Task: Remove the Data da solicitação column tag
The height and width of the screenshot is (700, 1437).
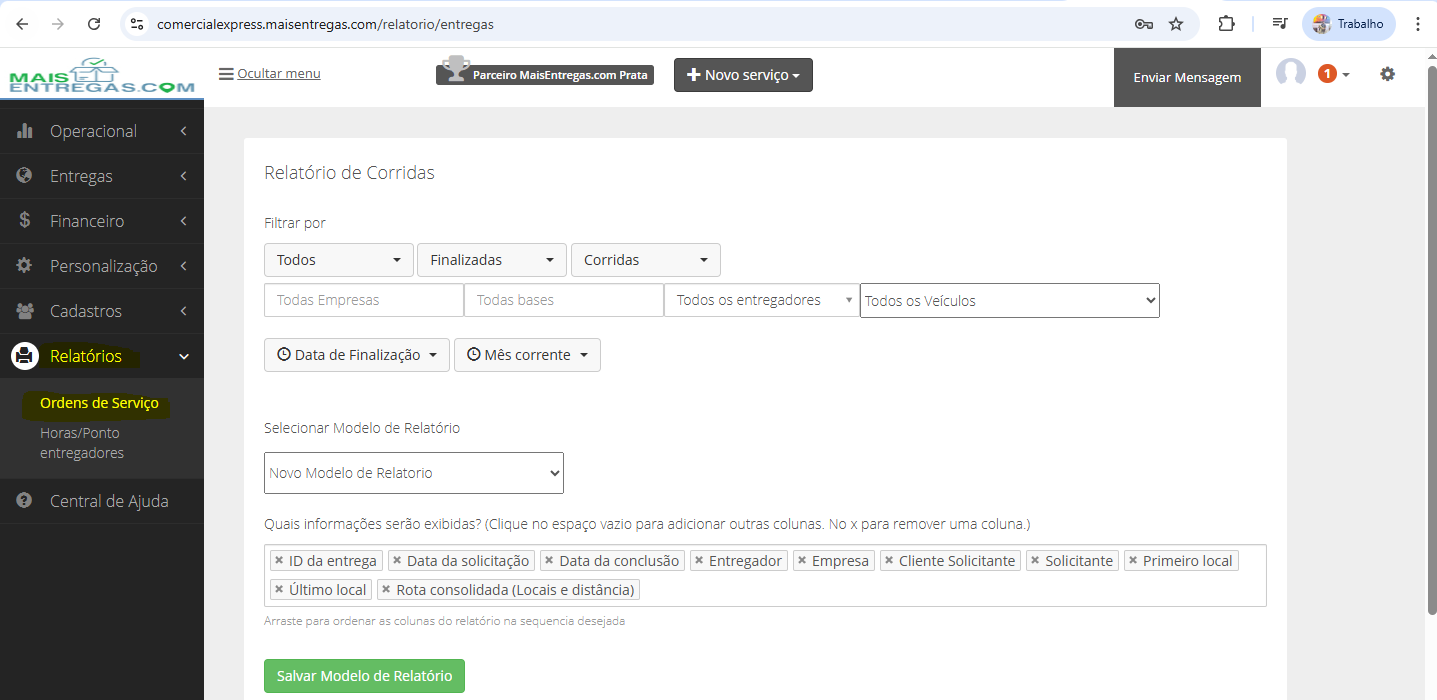Action: coord(397,561)
